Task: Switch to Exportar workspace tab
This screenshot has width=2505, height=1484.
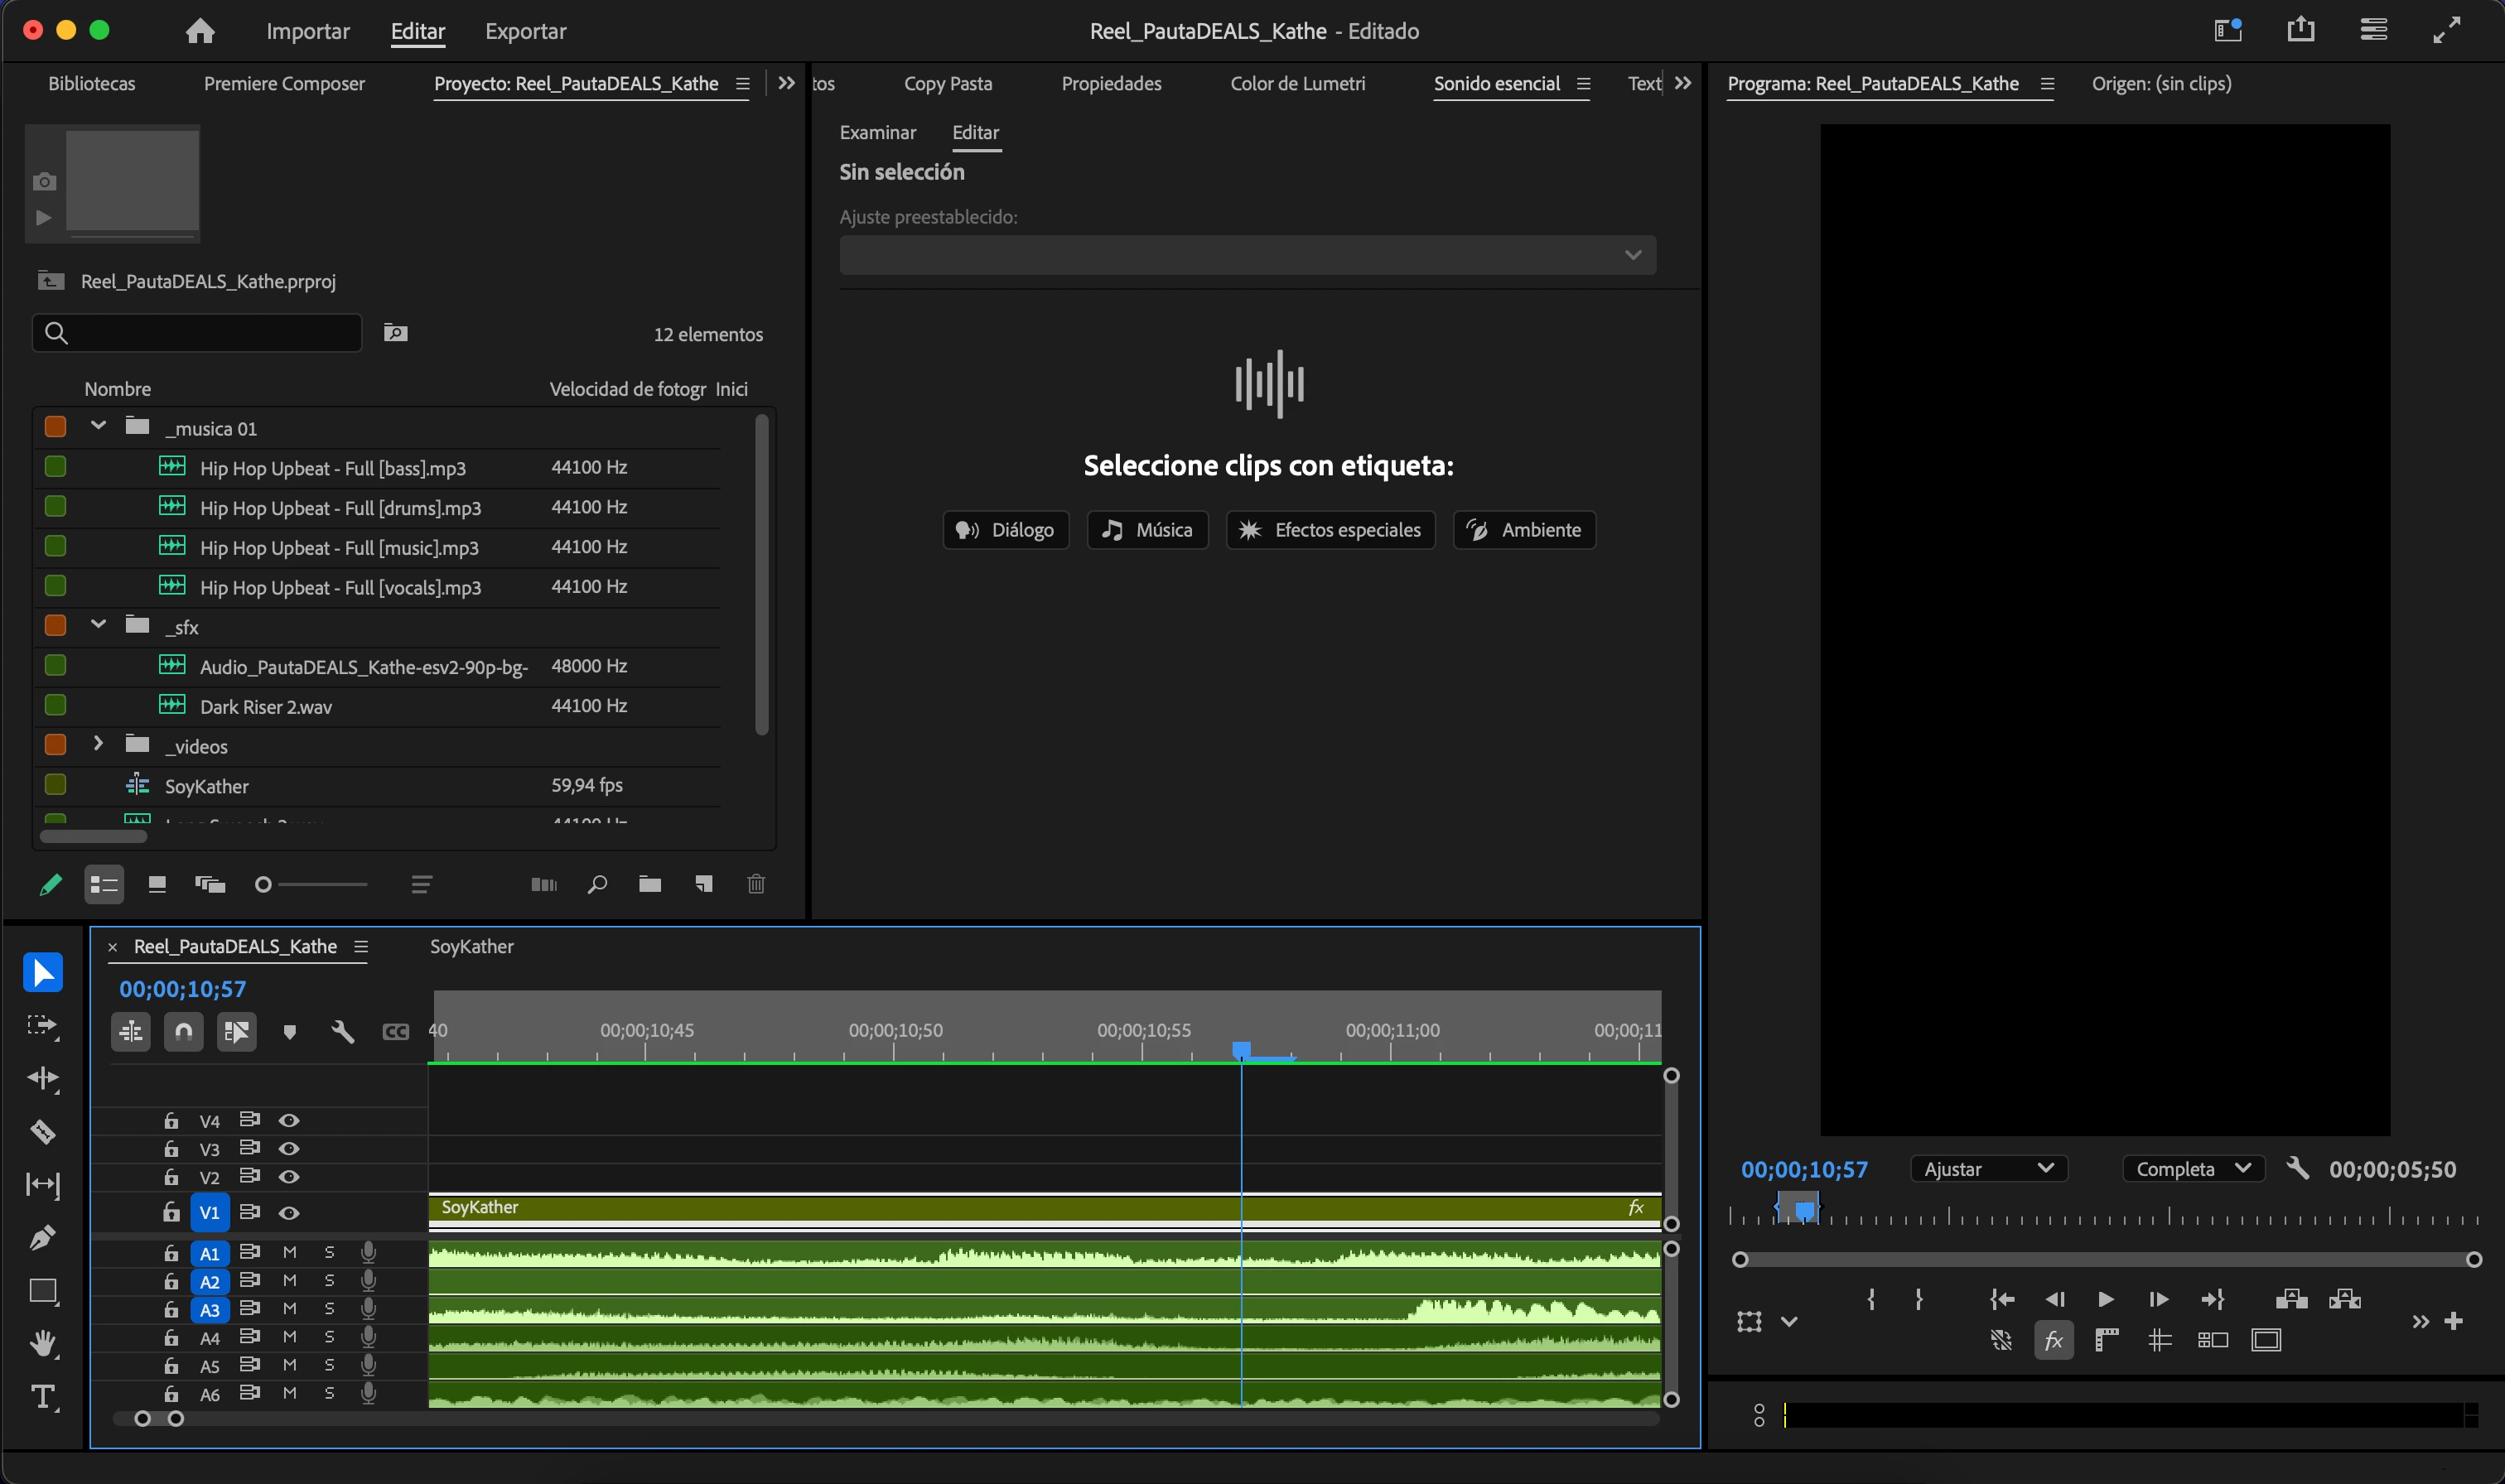Action: point(525,31)
